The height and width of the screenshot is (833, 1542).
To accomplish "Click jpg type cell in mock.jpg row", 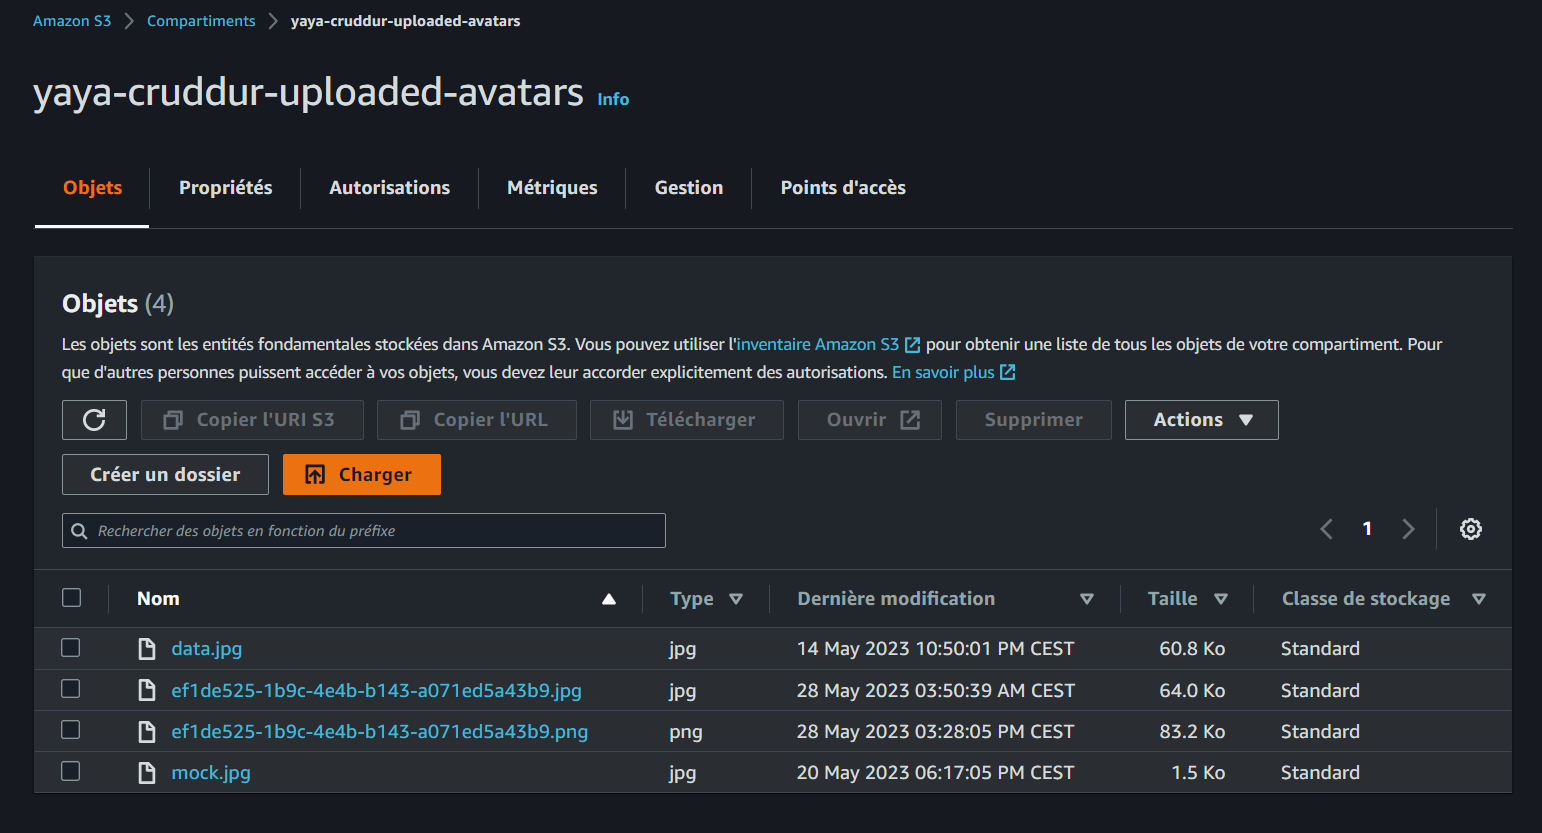I will (683, 773).
